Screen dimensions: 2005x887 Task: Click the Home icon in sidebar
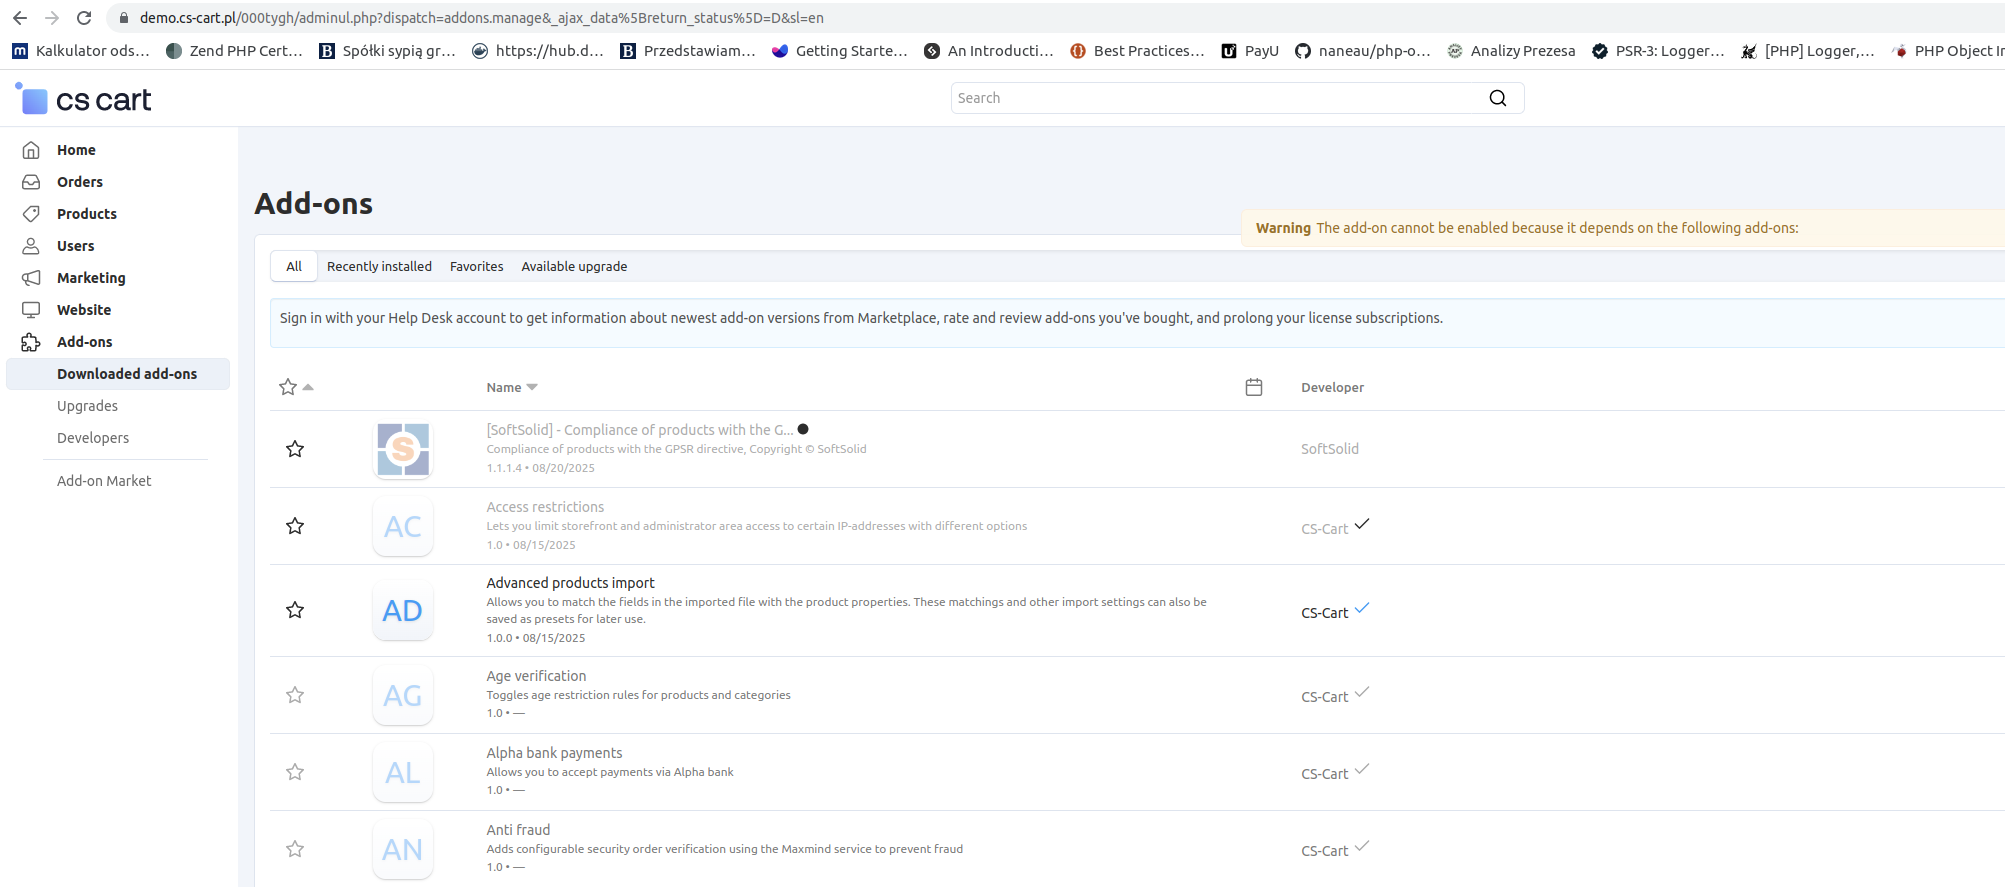(x=31, y=150)
